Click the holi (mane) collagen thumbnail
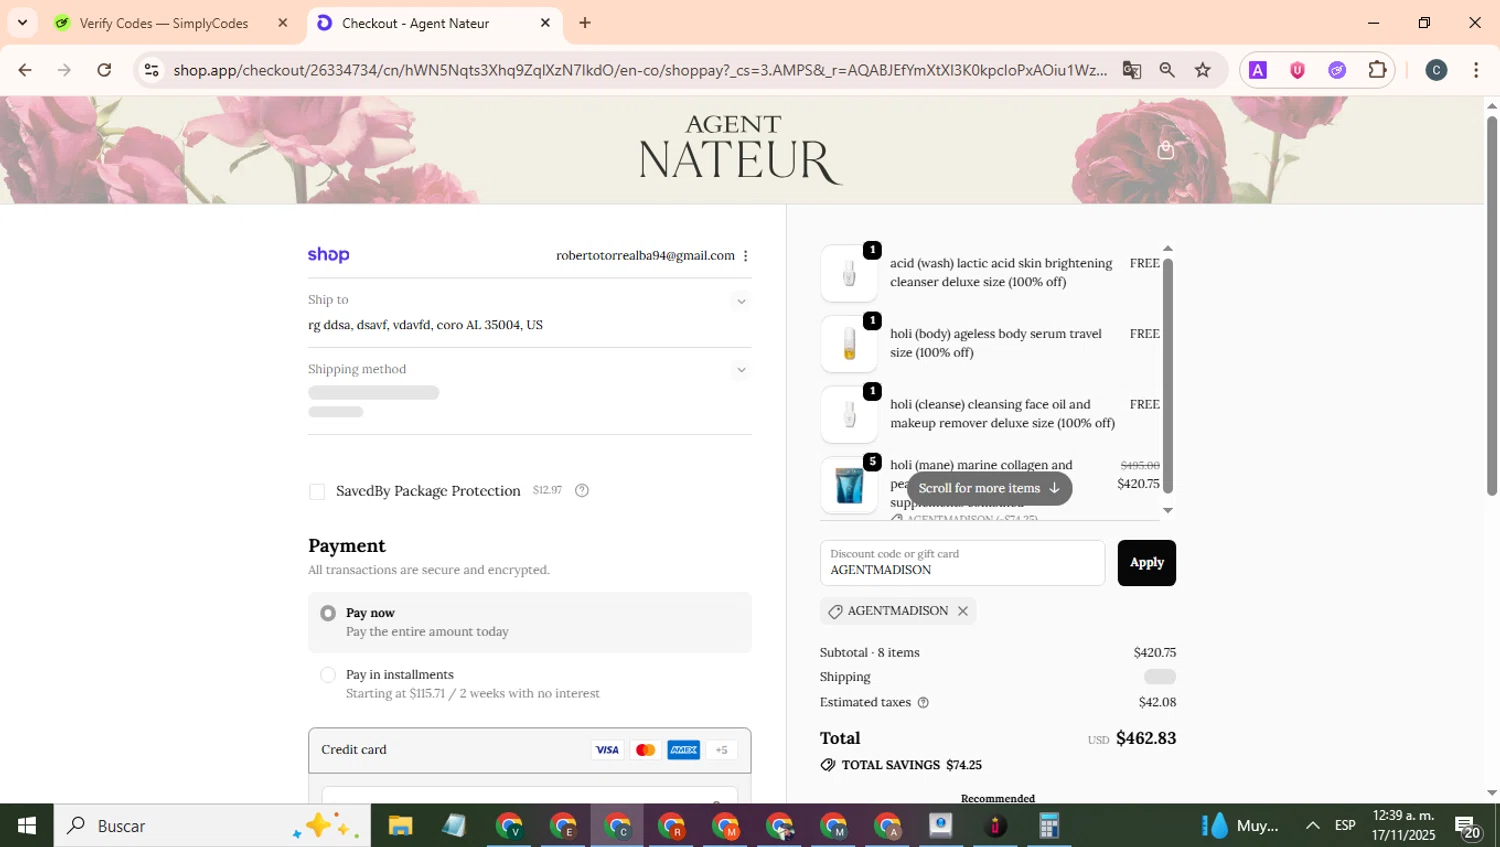Image resolution: width=1500 pixels, height=847 pixels. pyautogui.click(x=849, y=486)
